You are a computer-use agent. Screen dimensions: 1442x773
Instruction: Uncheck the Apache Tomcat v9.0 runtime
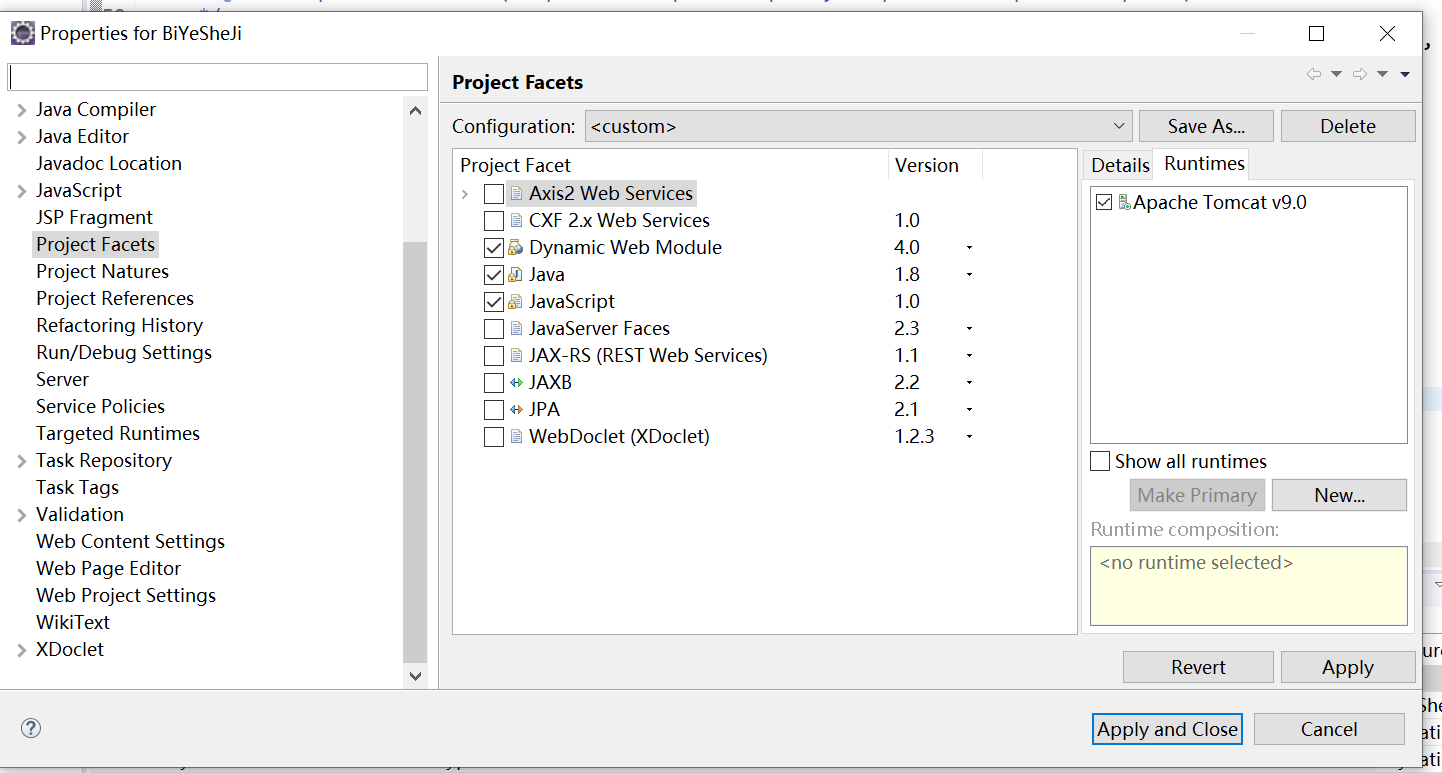1104,203
